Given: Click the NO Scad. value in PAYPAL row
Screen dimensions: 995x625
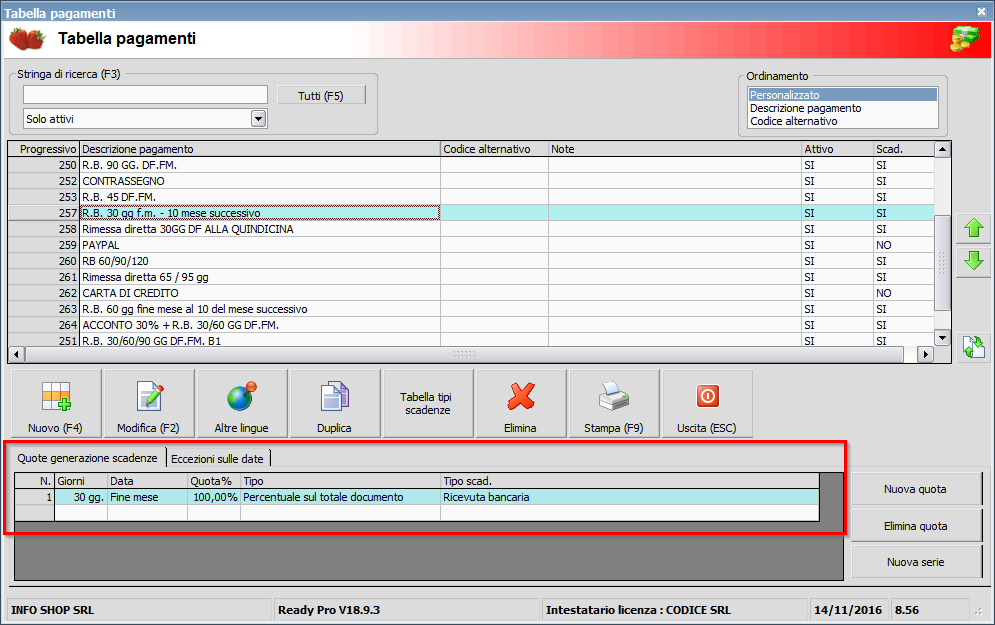Looking at the screenshot, I should (x=884, y=245).
